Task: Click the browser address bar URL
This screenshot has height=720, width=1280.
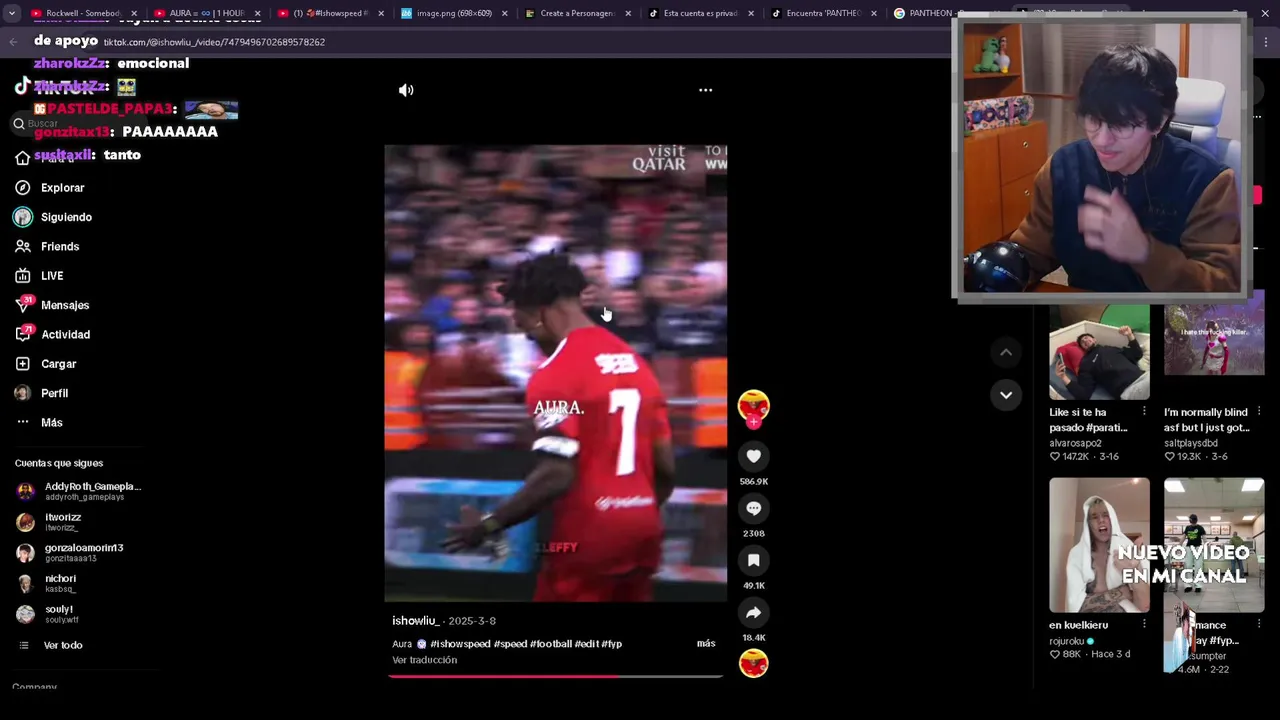Action: [x=214, y=42]
